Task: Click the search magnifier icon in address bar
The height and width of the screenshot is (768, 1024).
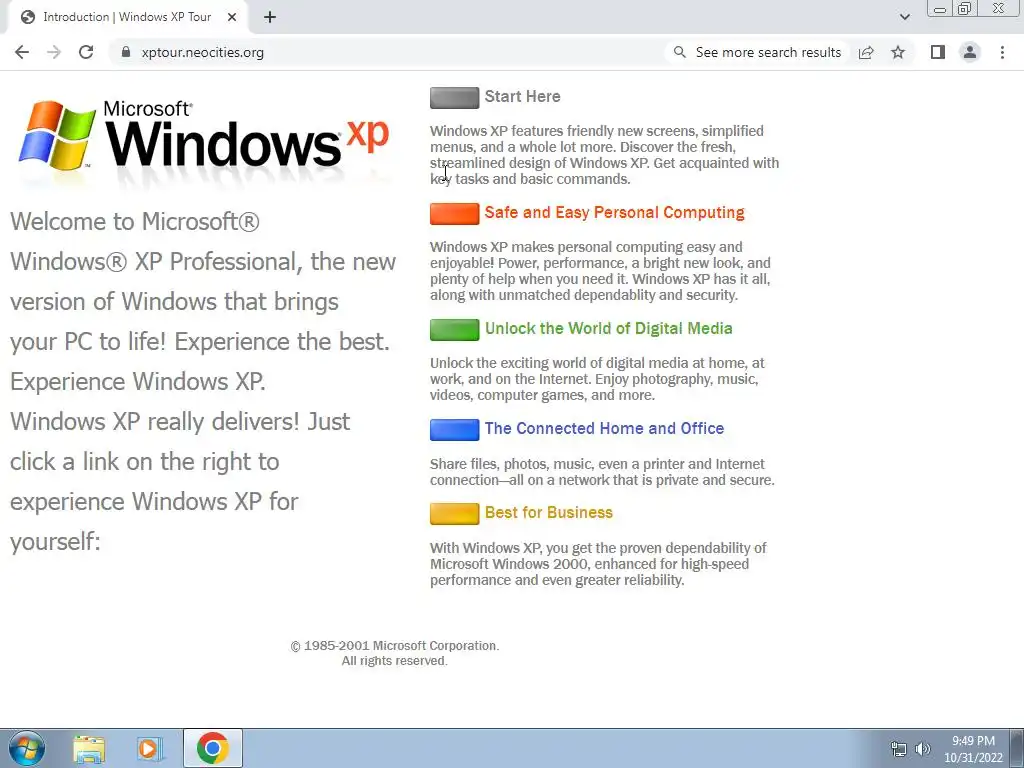Action: (x=680, y=52)
